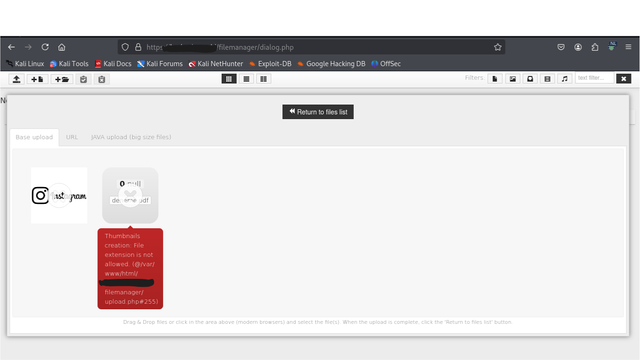This screenshot has width=640, height=360.
Task: Open Kali Tools bookmark
Action: point(69,64)
